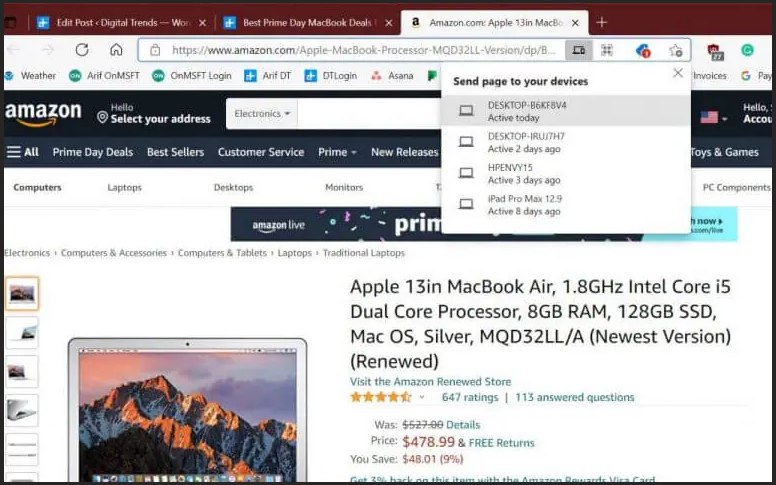Go to browser Home icon
The image size is (776, 485).
pyautogui.click(x=116, y=49)
